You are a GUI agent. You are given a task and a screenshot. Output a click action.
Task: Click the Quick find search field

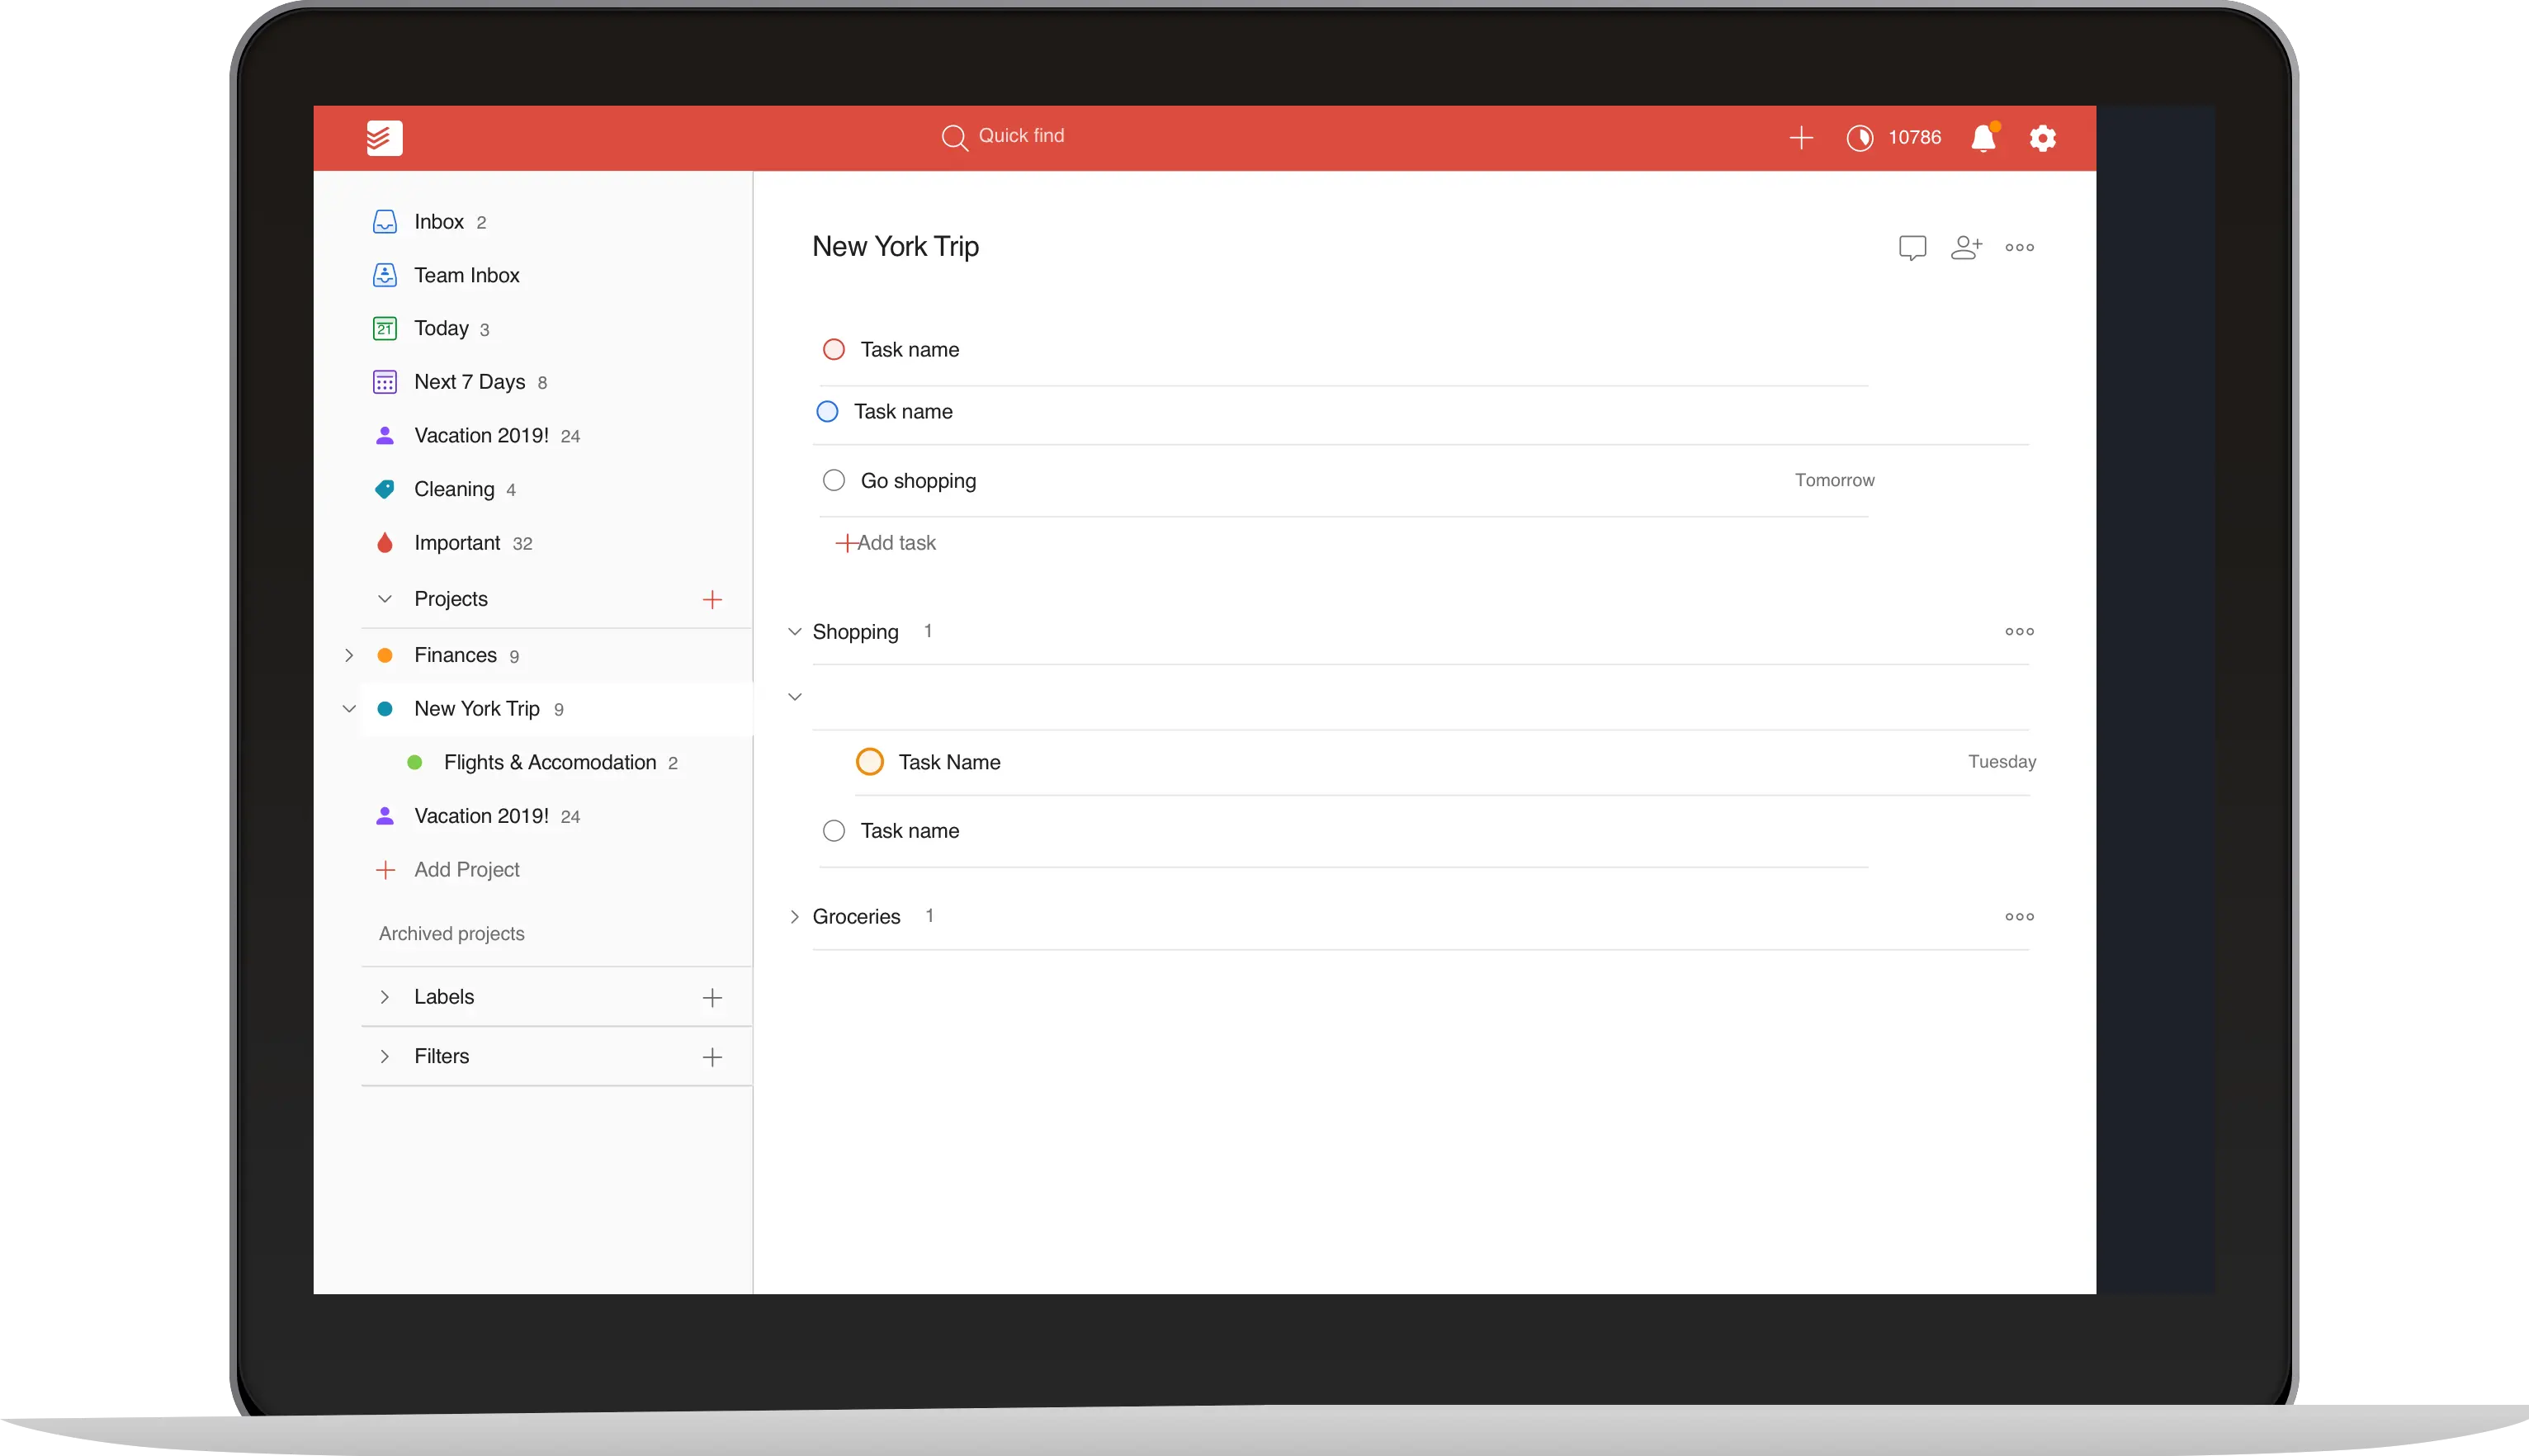coord(1020,136)
